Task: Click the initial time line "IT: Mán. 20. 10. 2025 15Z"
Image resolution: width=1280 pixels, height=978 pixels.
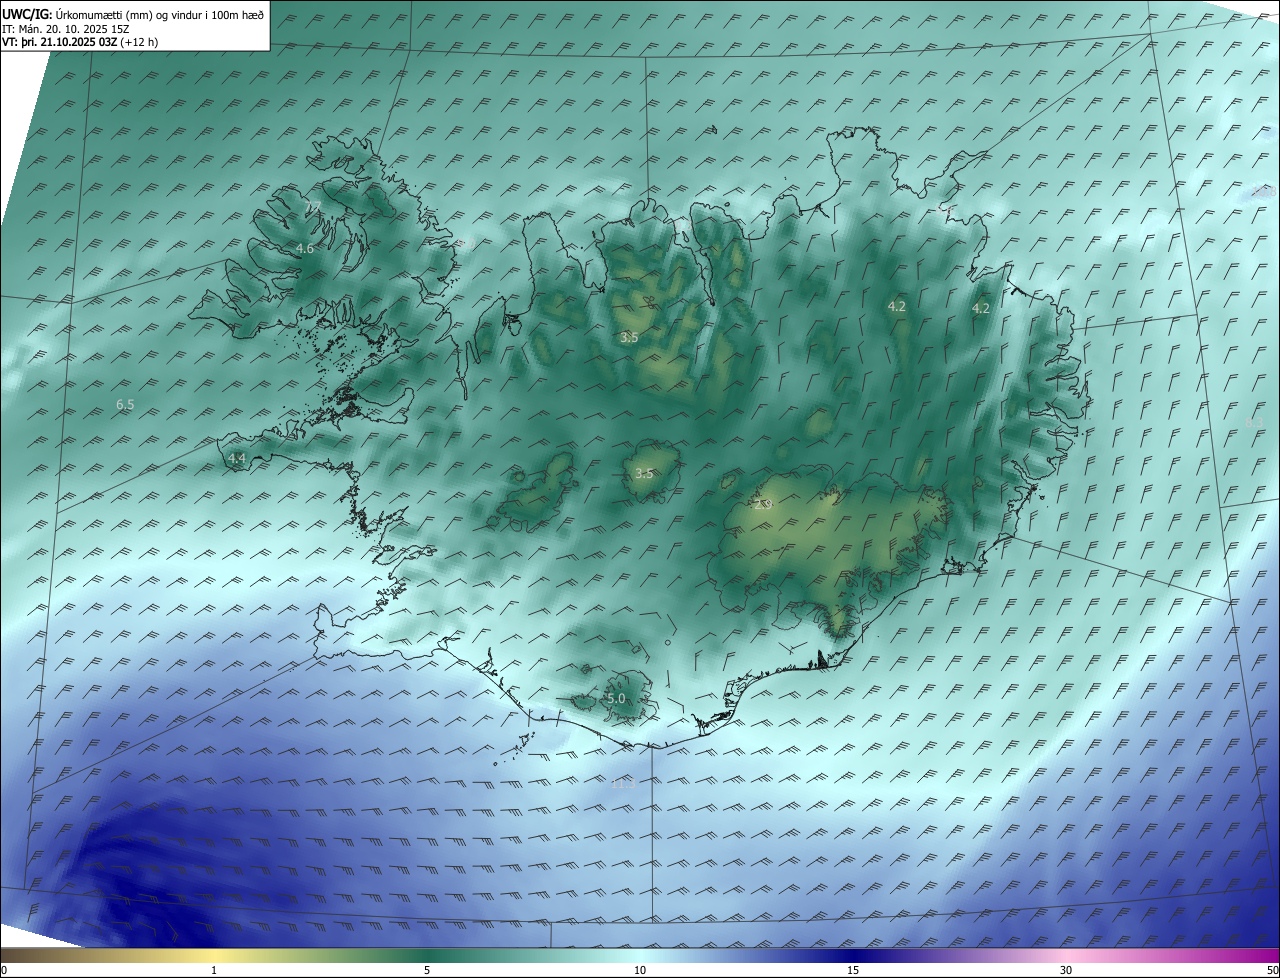Action: [x=68, y=29]
